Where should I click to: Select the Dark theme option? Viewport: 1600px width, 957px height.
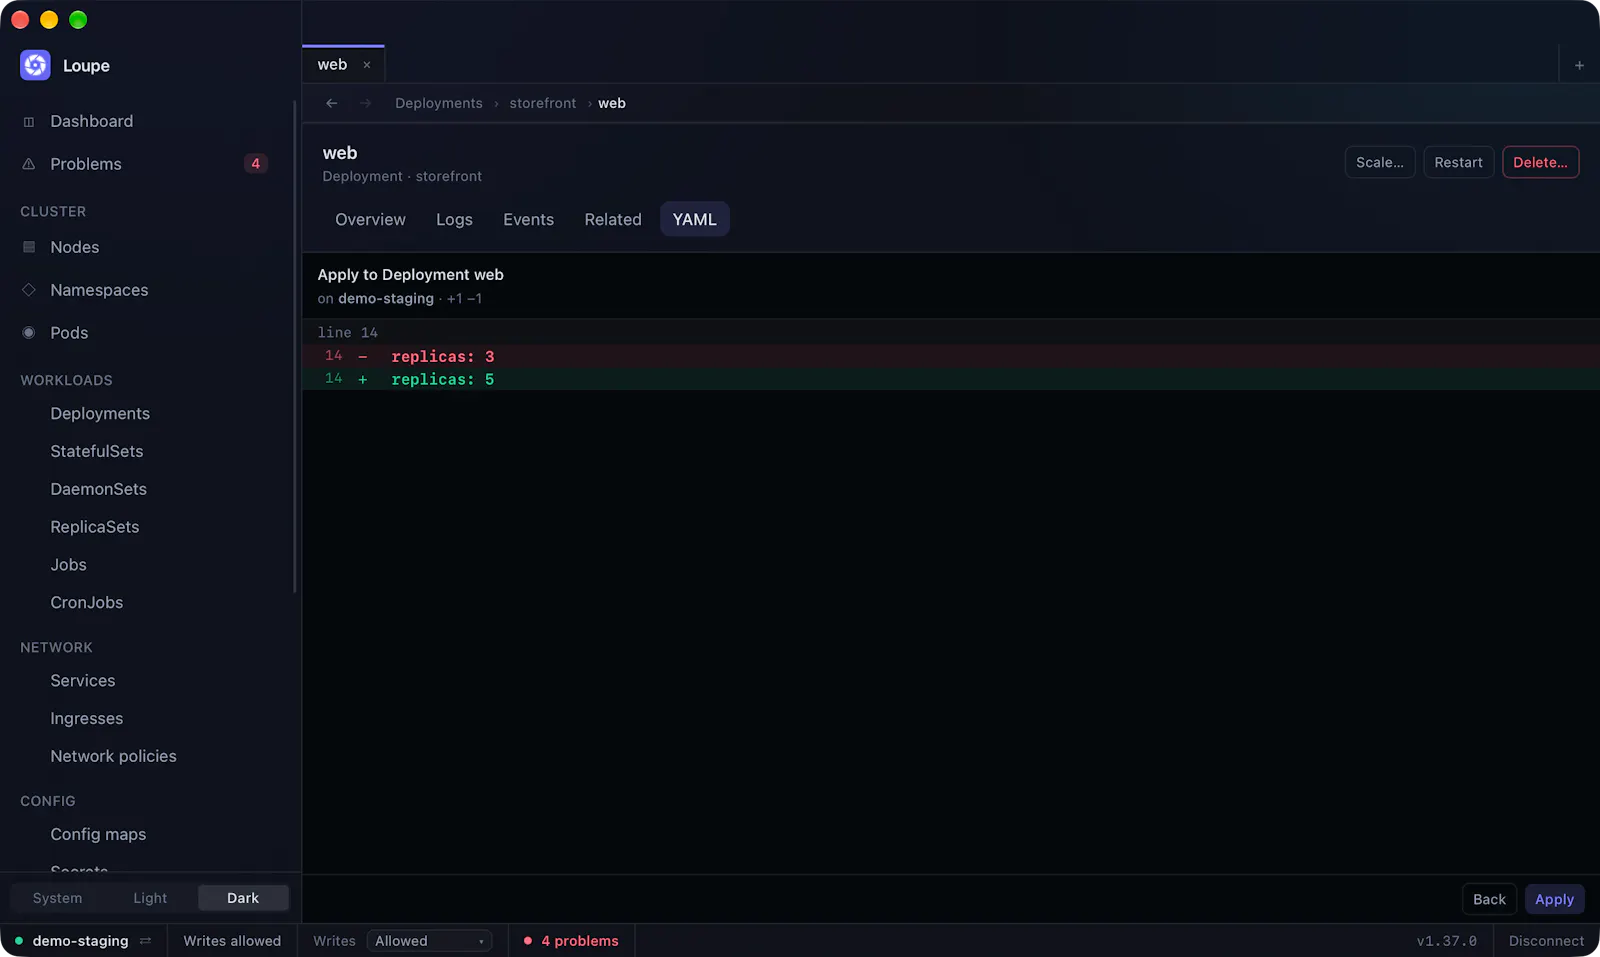[243, 898]
